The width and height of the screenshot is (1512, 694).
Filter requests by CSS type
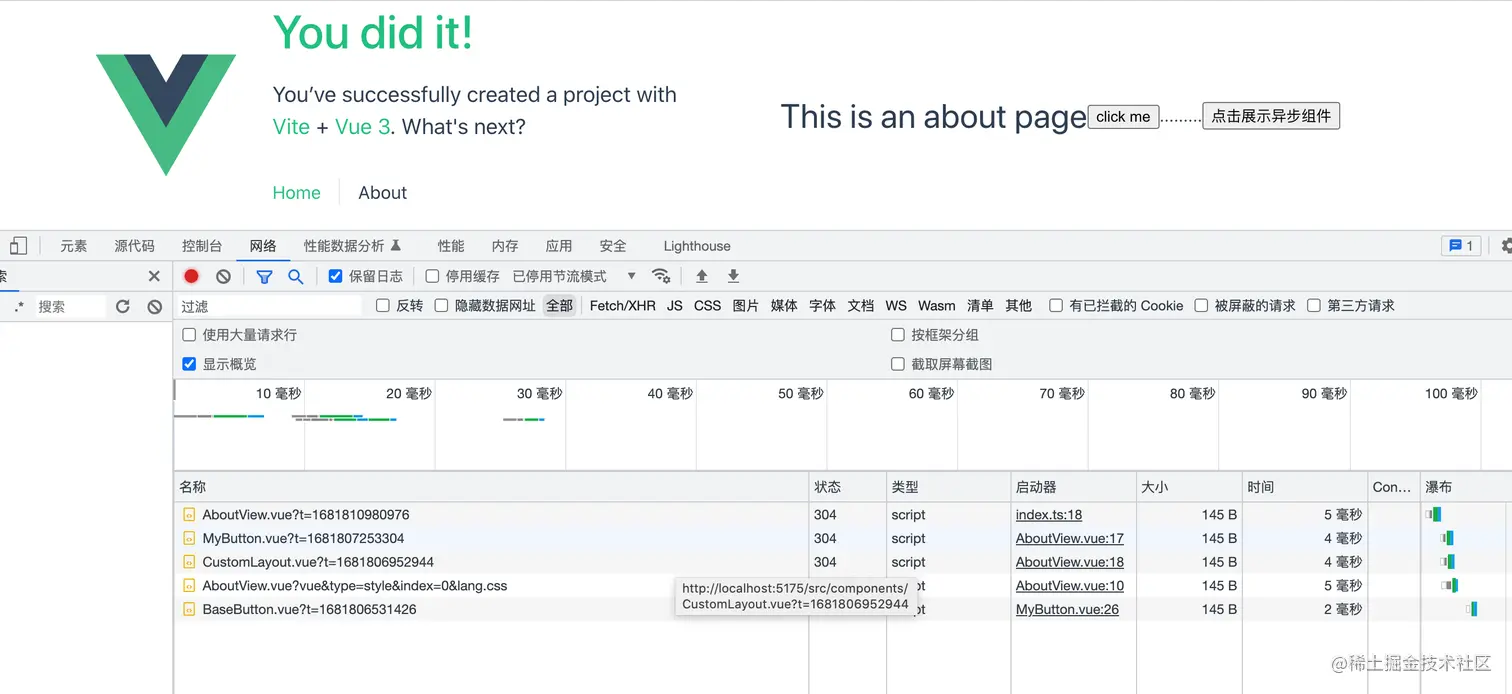tap(707, 306)
